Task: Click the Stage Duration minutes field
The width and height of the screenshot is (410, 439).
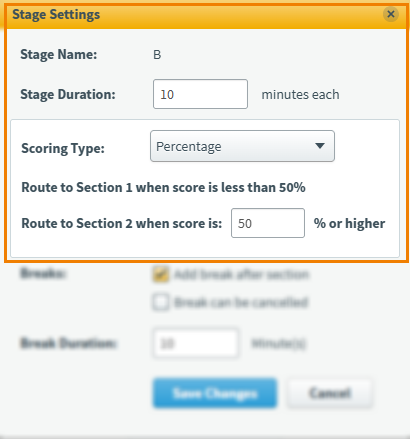Action: (200, 94)
